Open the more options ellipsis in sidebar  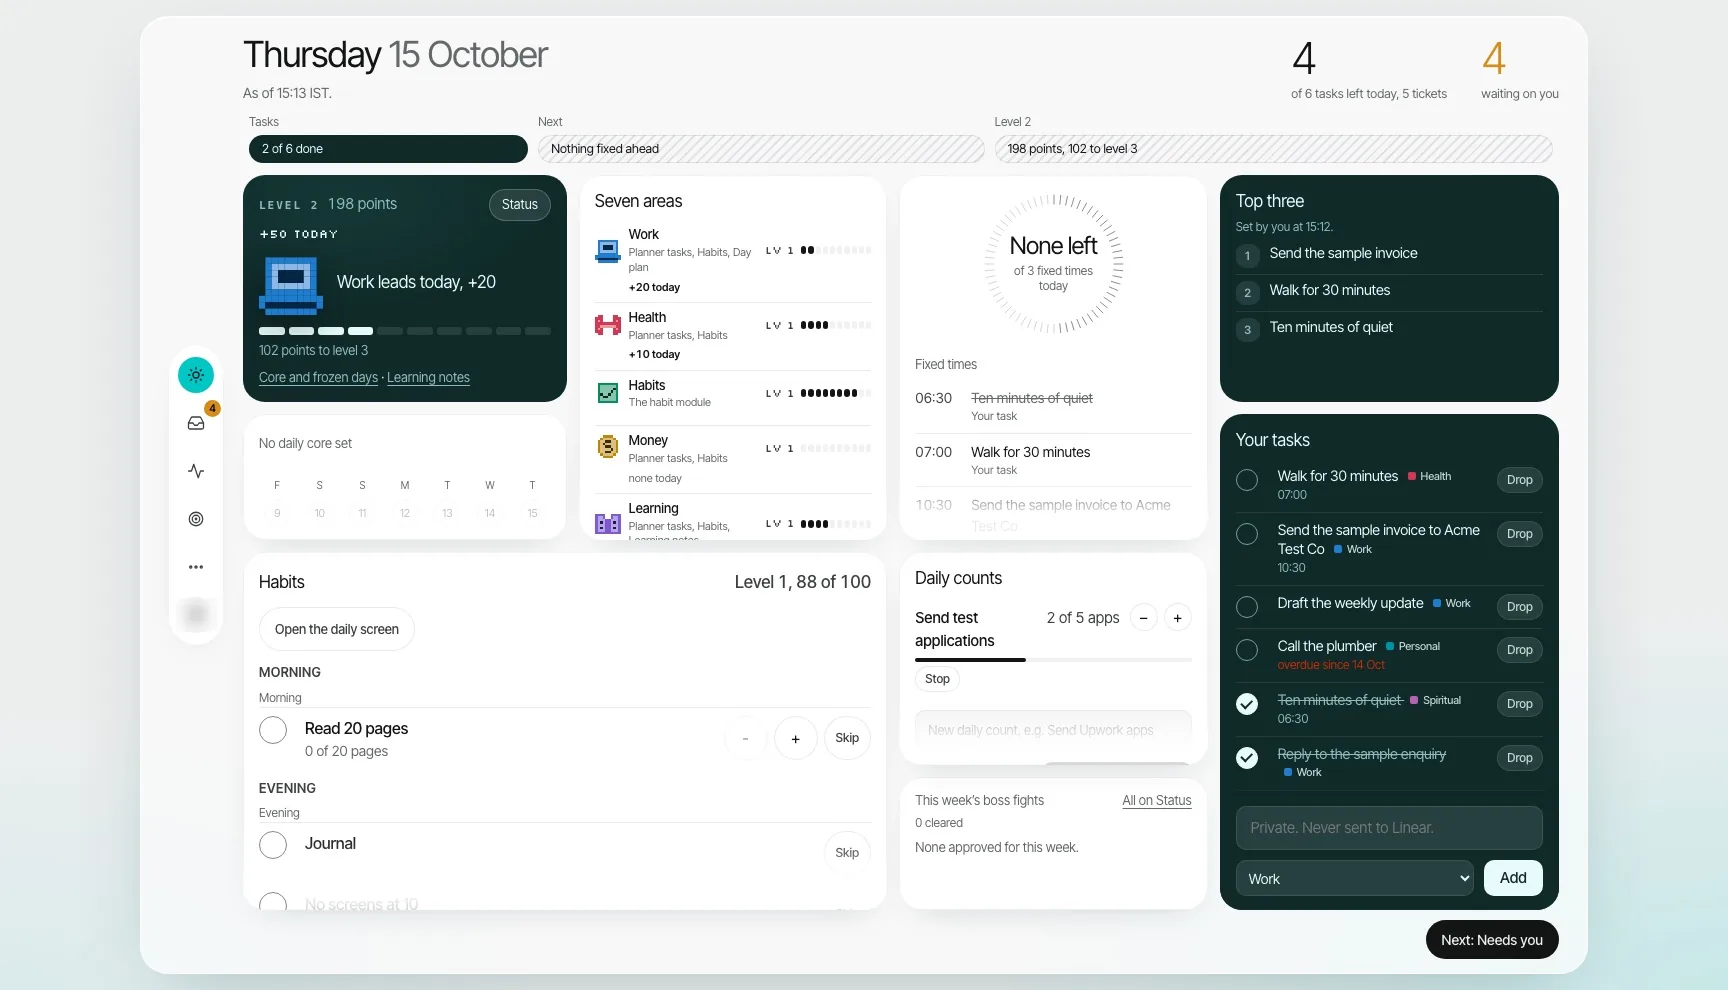coord(196,567)
